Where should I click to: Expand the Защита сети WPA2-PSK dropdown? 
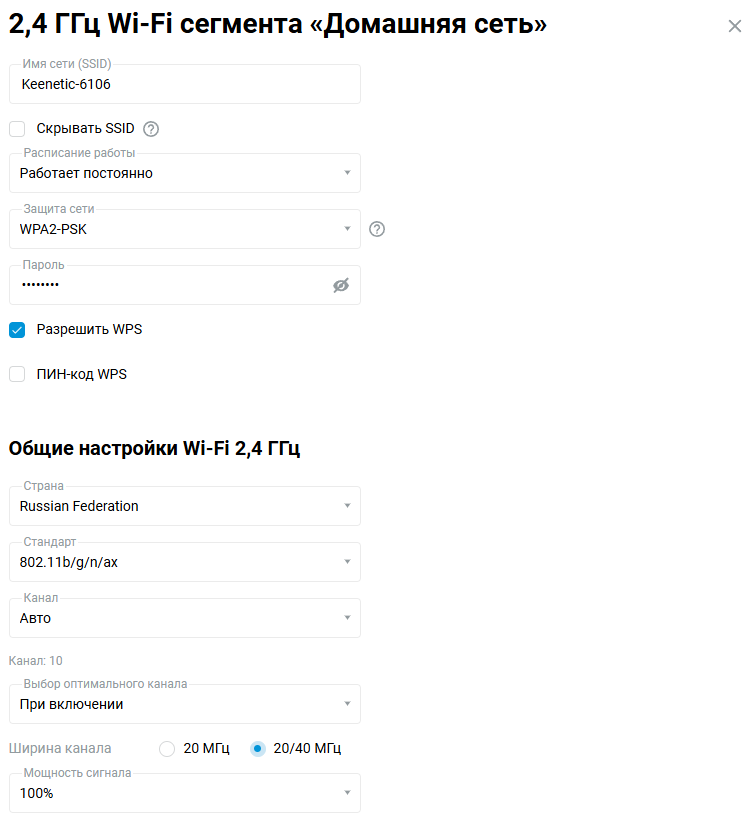point(185,229)
